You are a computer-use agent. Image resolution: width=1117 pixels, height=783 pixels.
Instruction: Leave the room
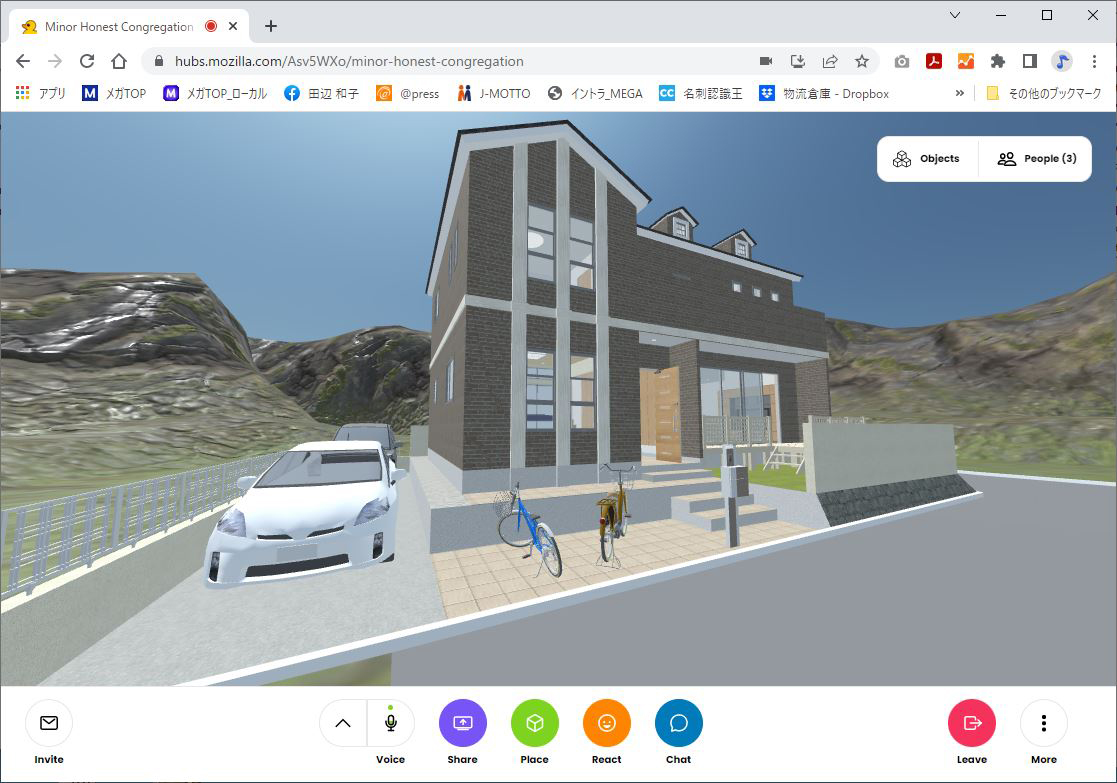(x=971, y=723)
